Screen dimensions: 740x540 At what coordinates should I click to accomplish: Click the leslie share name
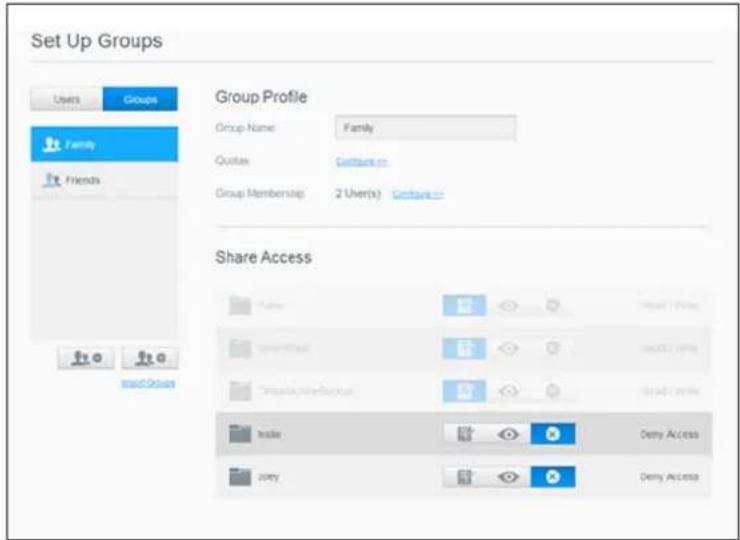[269, 434]
